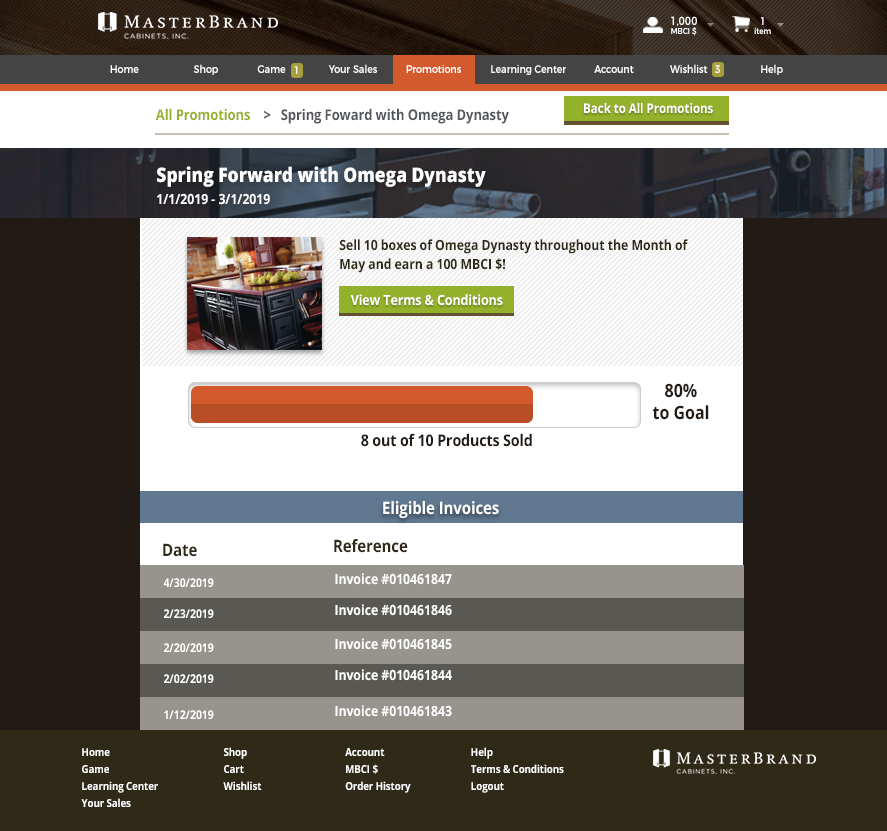Image resolution: width=887 pixels, height=831 pixels.
Task: Click the Date column header
Action: tap(179, 550)
